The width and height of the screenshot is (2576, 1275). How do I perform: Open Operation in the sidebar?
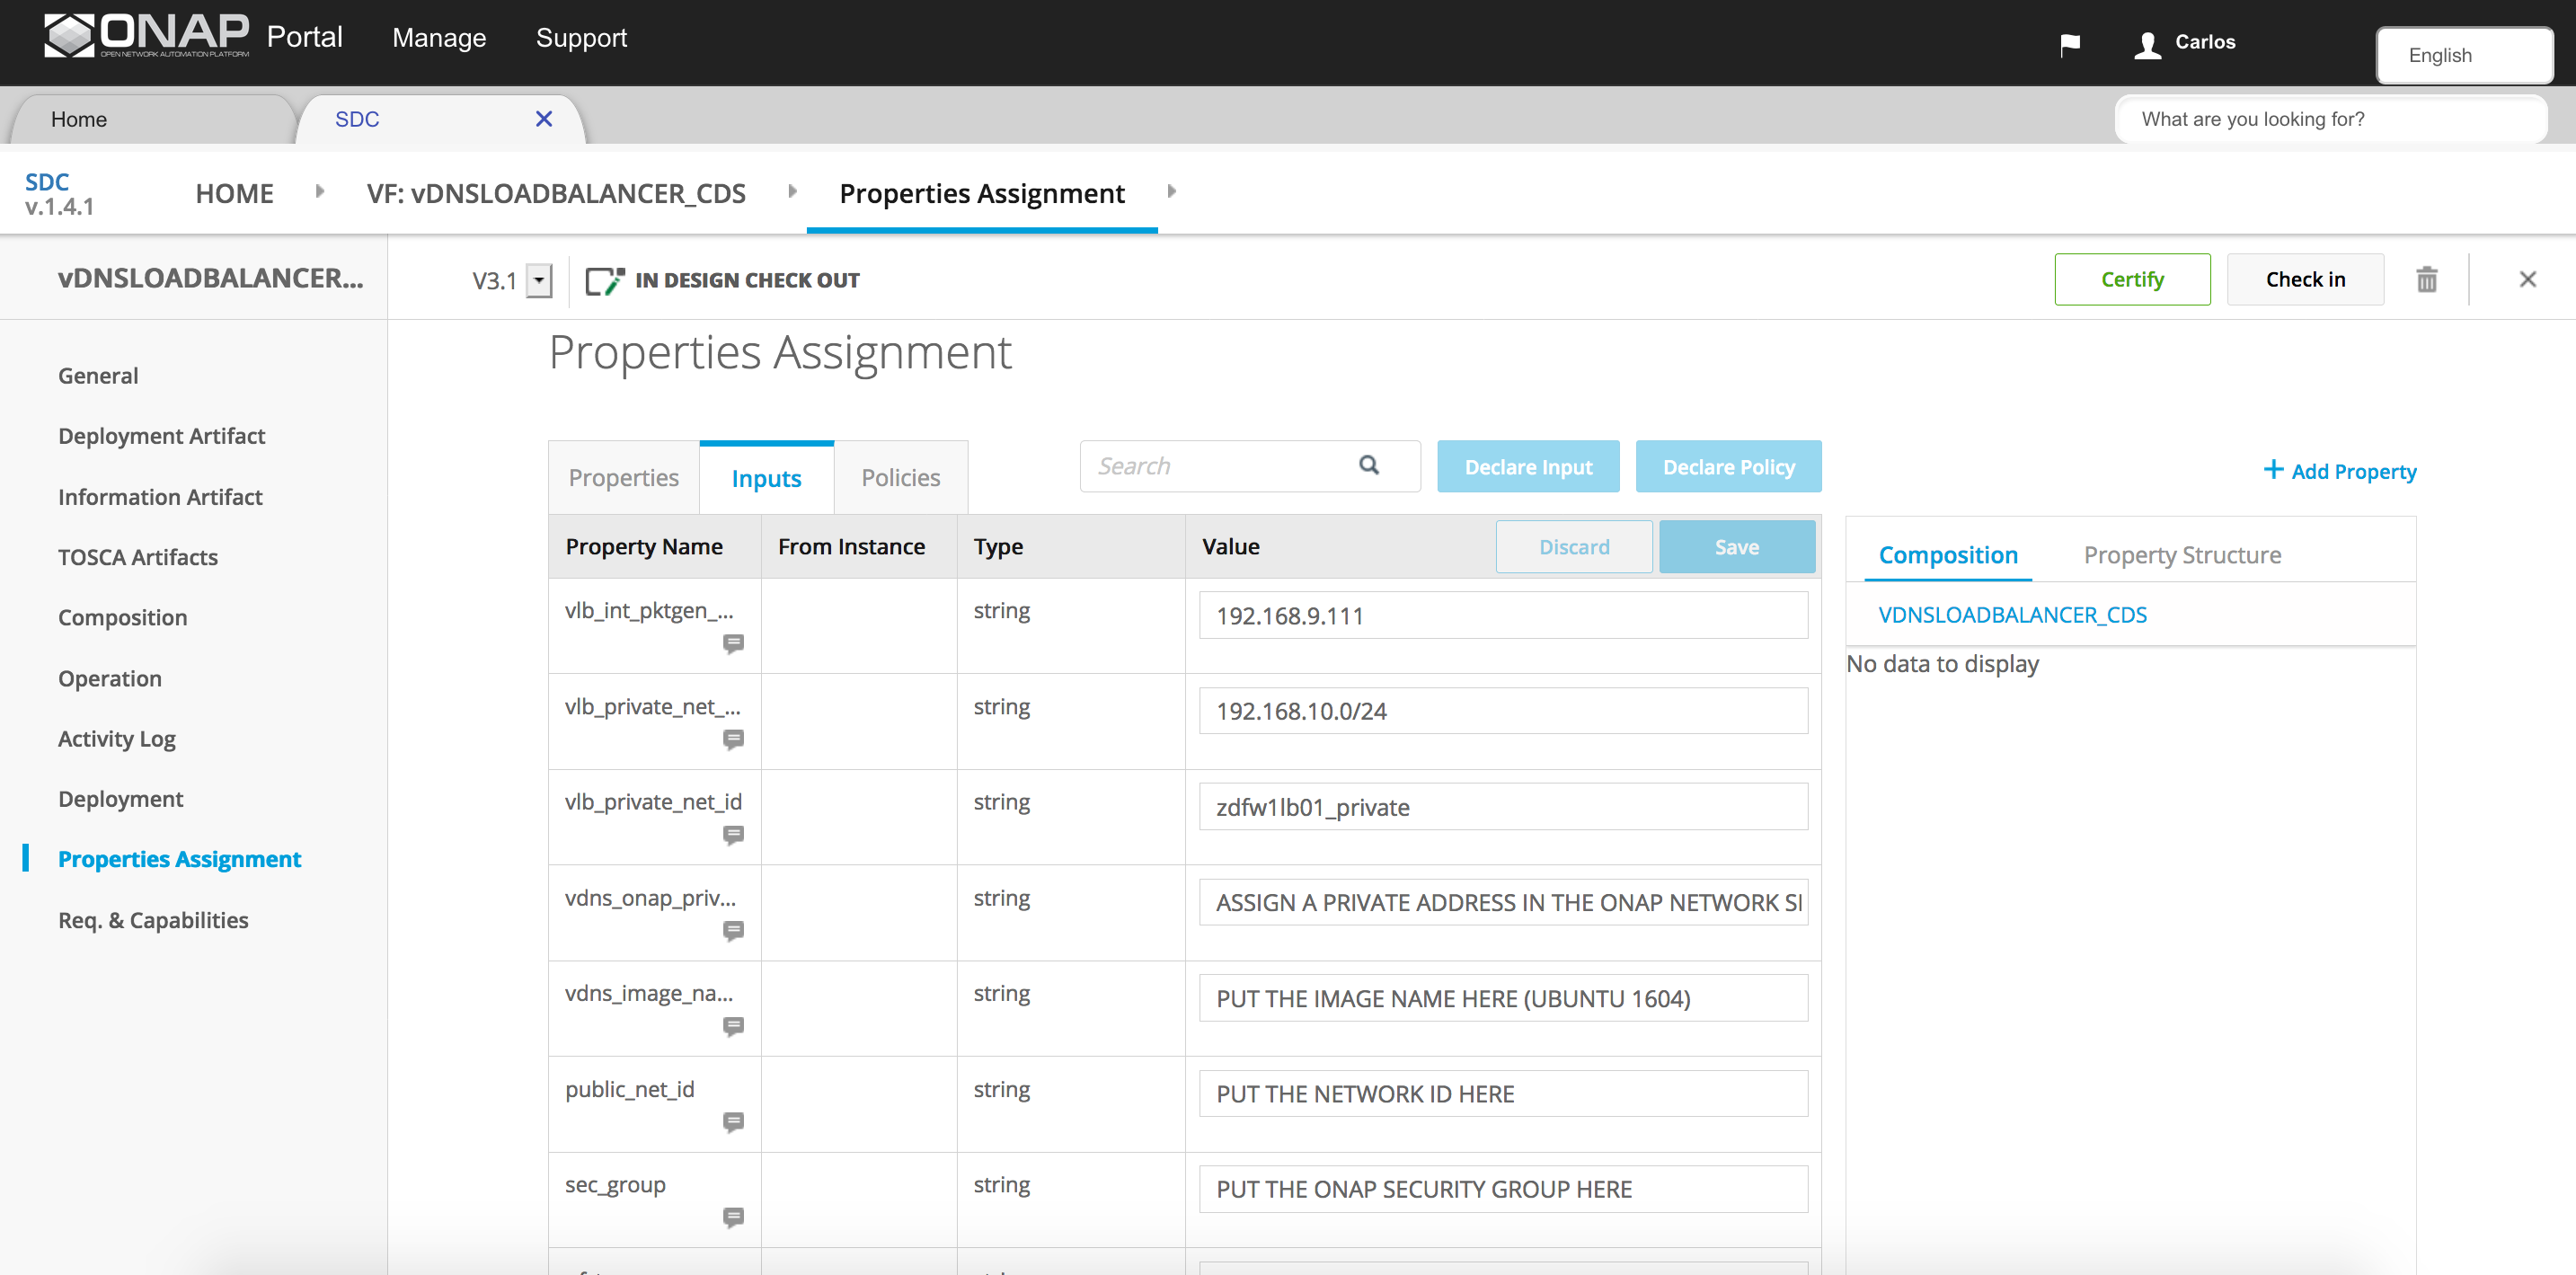click(x=110, y=678)
